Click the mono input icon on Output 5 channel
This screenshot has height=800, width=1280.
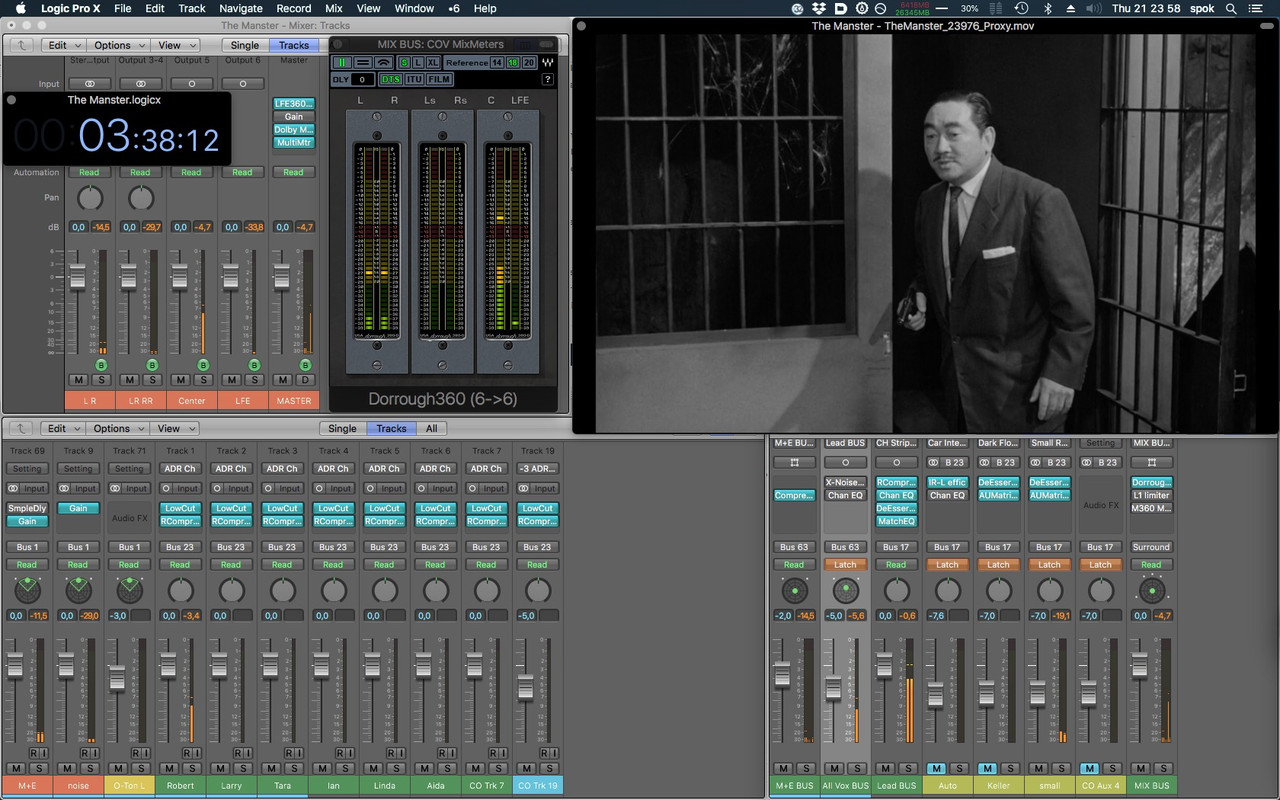(191, 84)
